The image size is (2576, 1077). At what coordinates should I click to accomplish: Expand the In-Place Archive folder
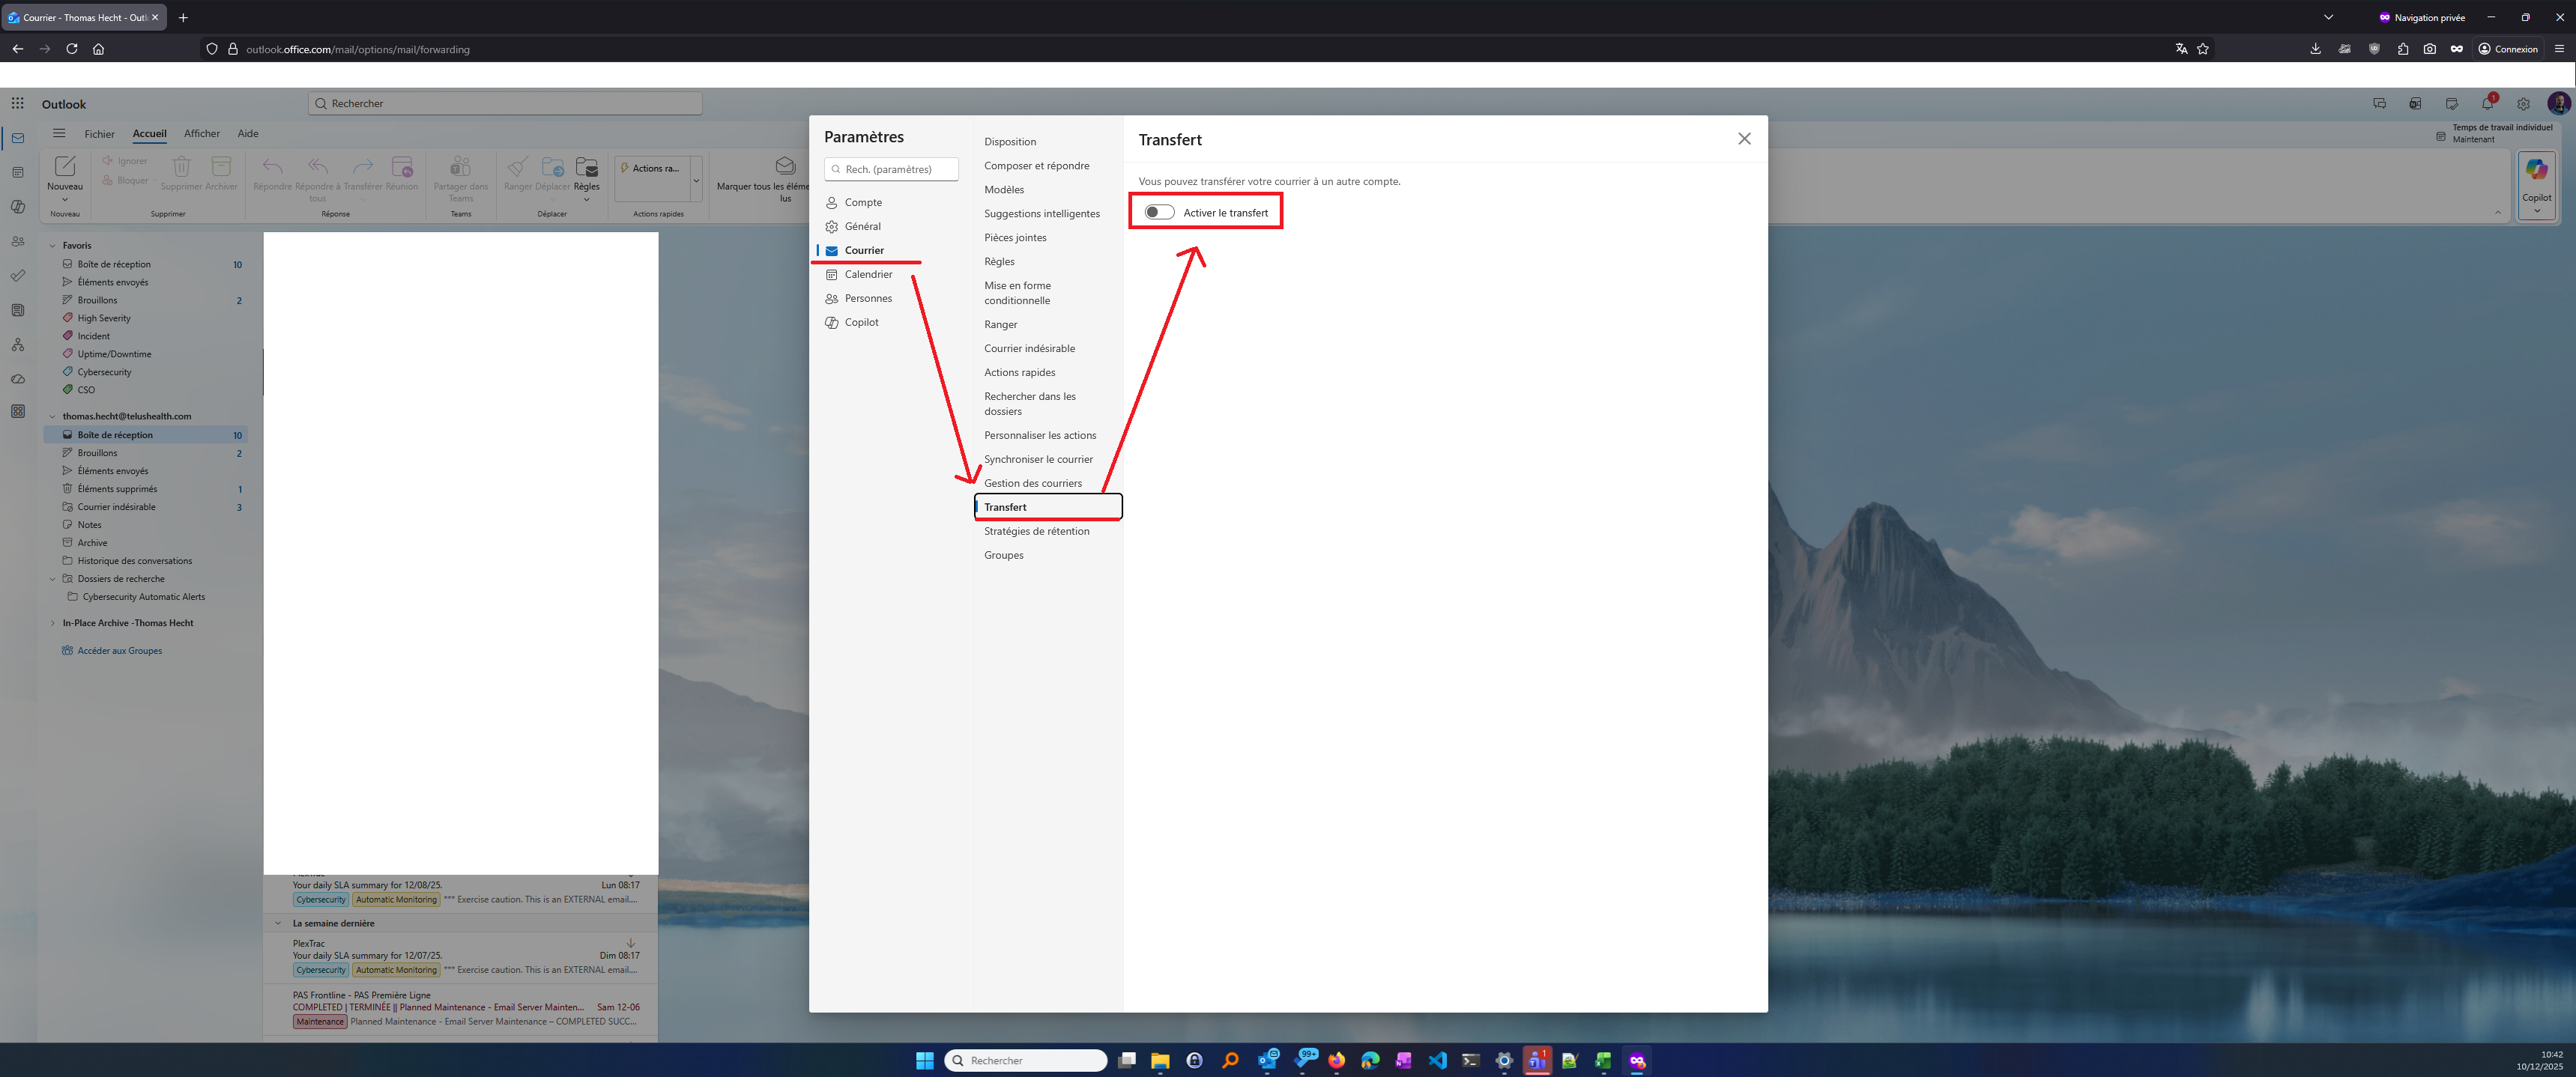(53, 623)
